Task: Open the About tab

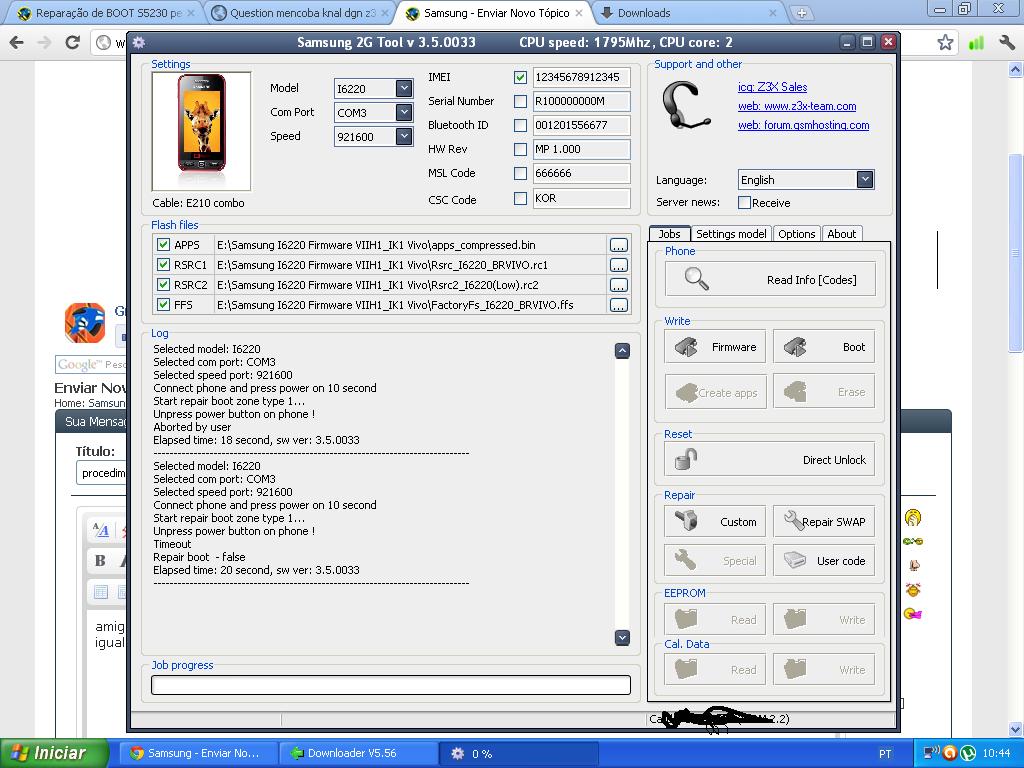Action: pyautogui.click(x=842, y=234)
